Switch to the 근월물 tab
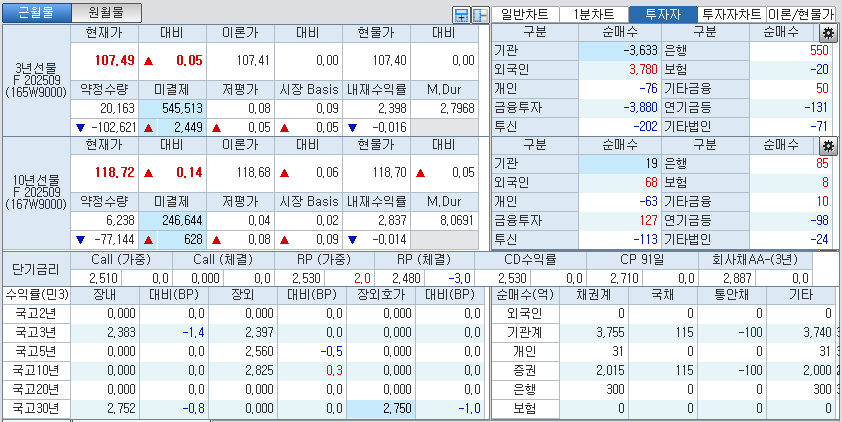842x422 pixels. pyautogui.click(x=36, y=13)
